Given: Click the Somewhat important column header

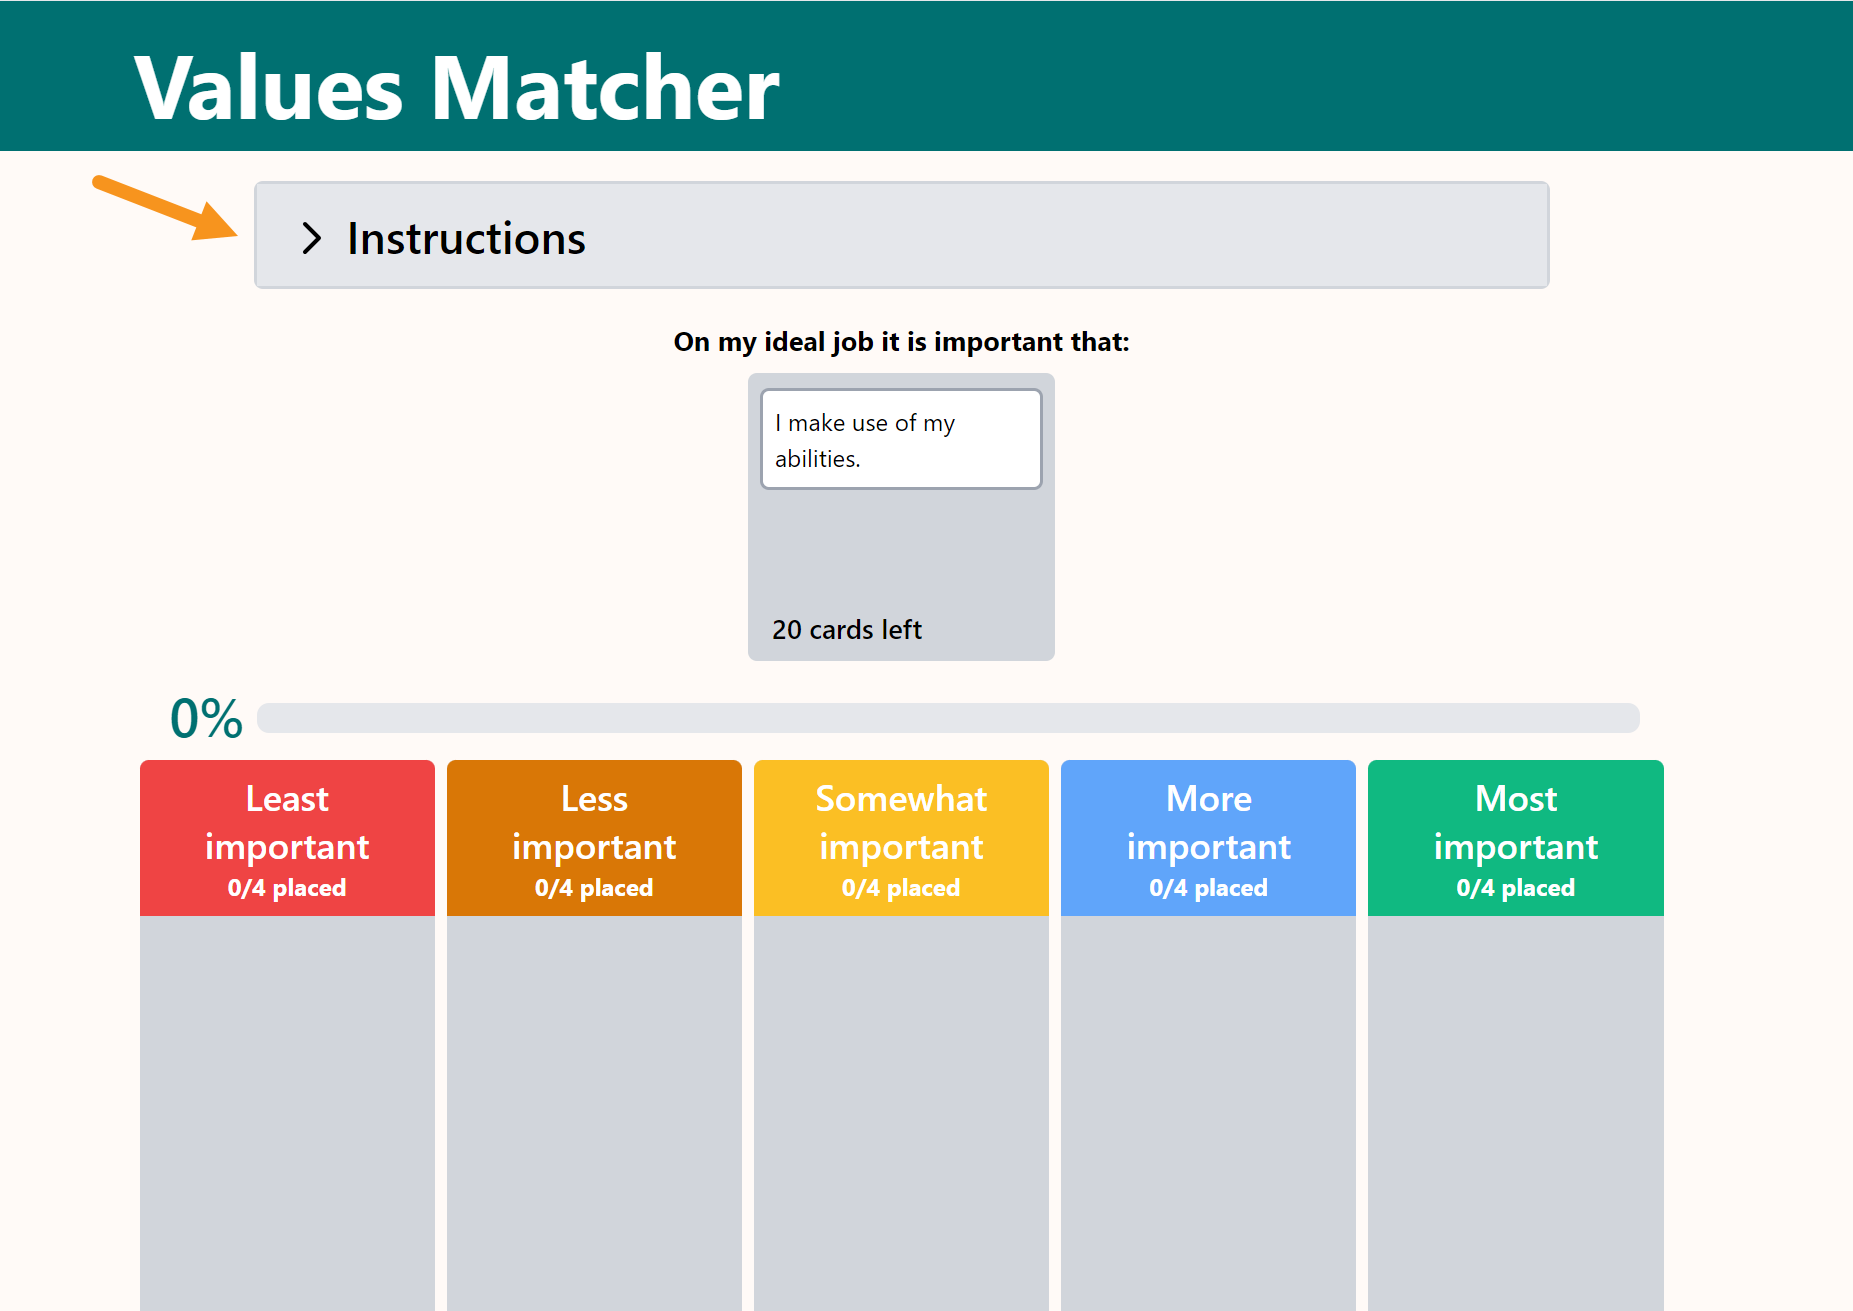Looking at the screenshot, I should point(901,838).
